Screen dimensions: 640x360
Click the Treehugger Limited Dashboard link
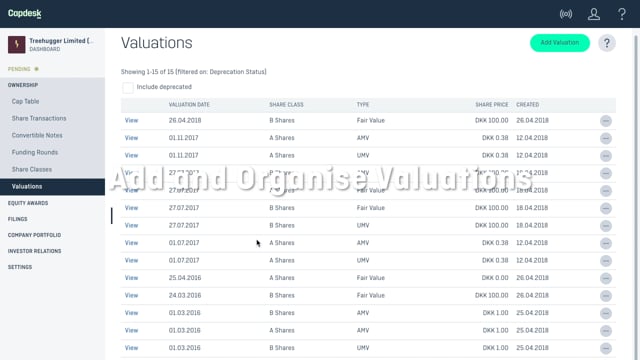tap(61, 44)
